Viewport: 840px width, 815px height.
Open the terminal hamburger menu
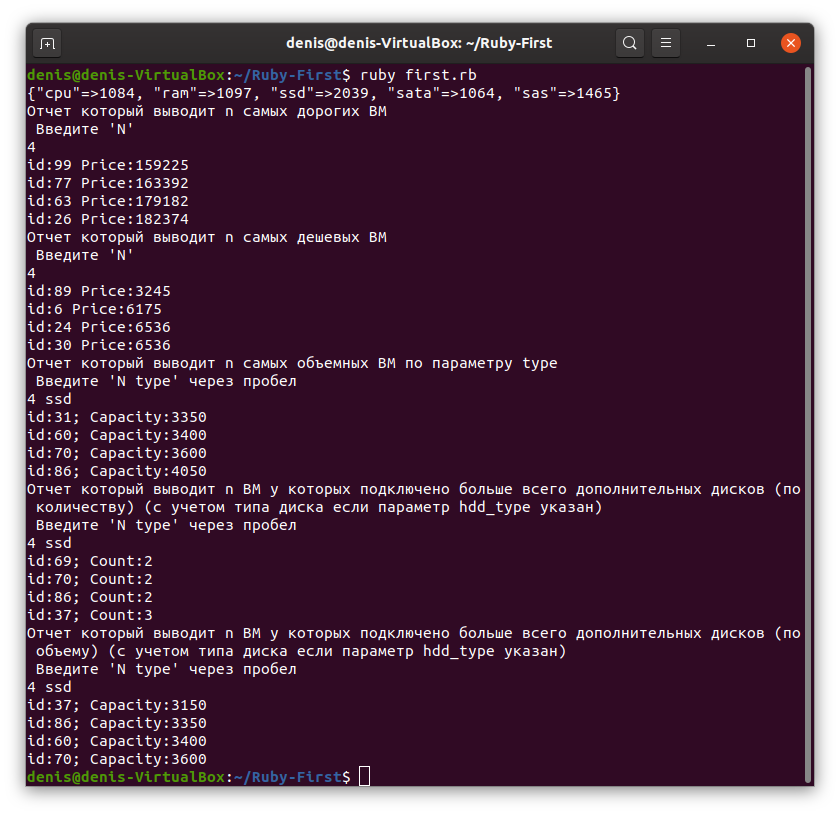[665, 43]
